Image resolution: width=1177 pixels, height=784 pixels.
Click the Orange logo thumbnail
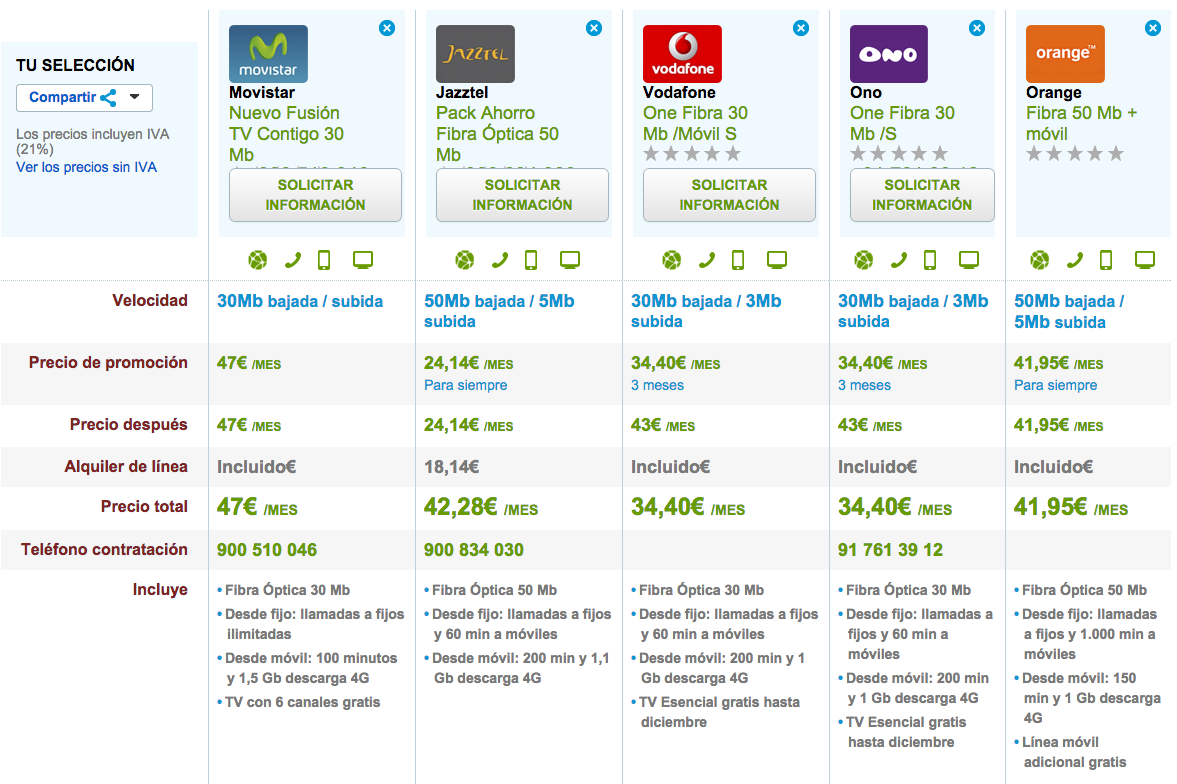tap(1065, 54)
